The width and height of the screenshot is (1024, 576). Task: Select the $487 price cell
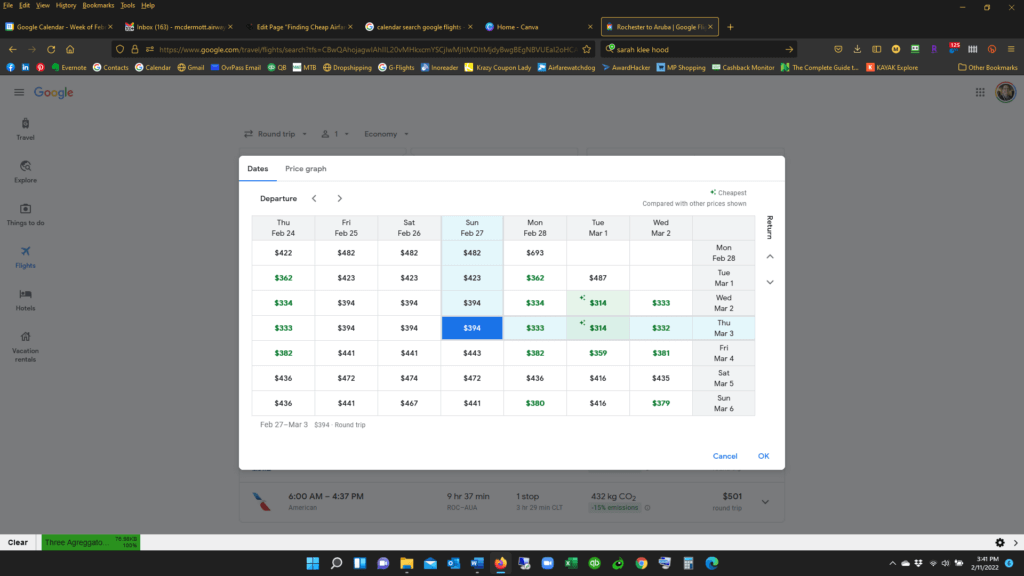pos(598,278)
